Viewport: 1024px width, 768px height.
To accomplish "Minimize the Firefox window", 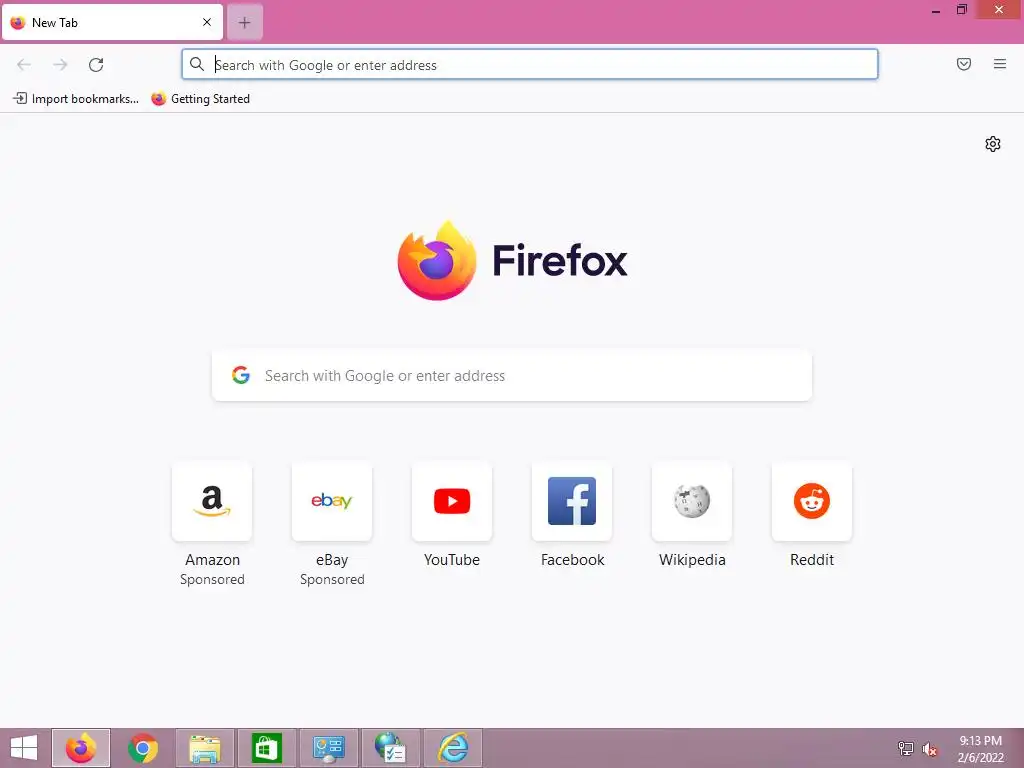I will click(x=936, y=10).
